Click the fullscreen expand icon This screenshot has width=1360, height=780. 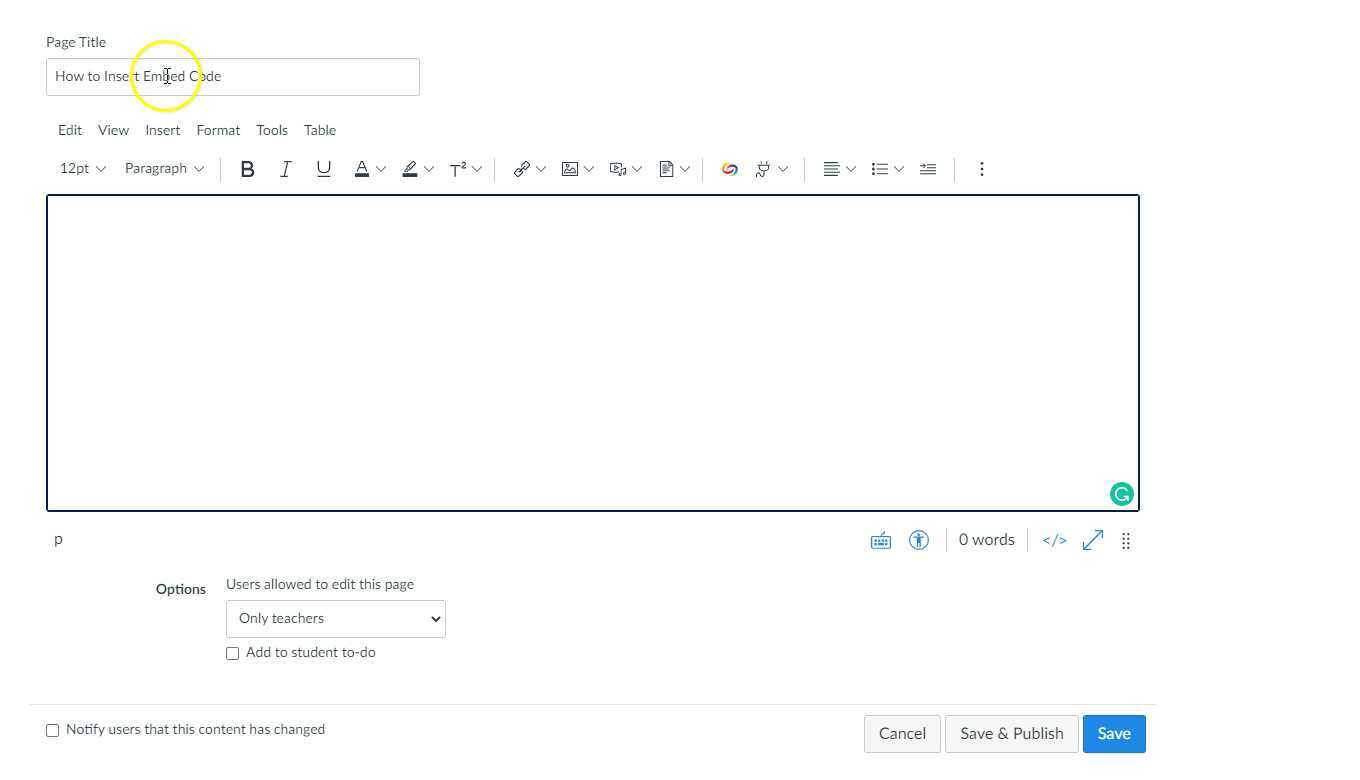click(1092, 540)
